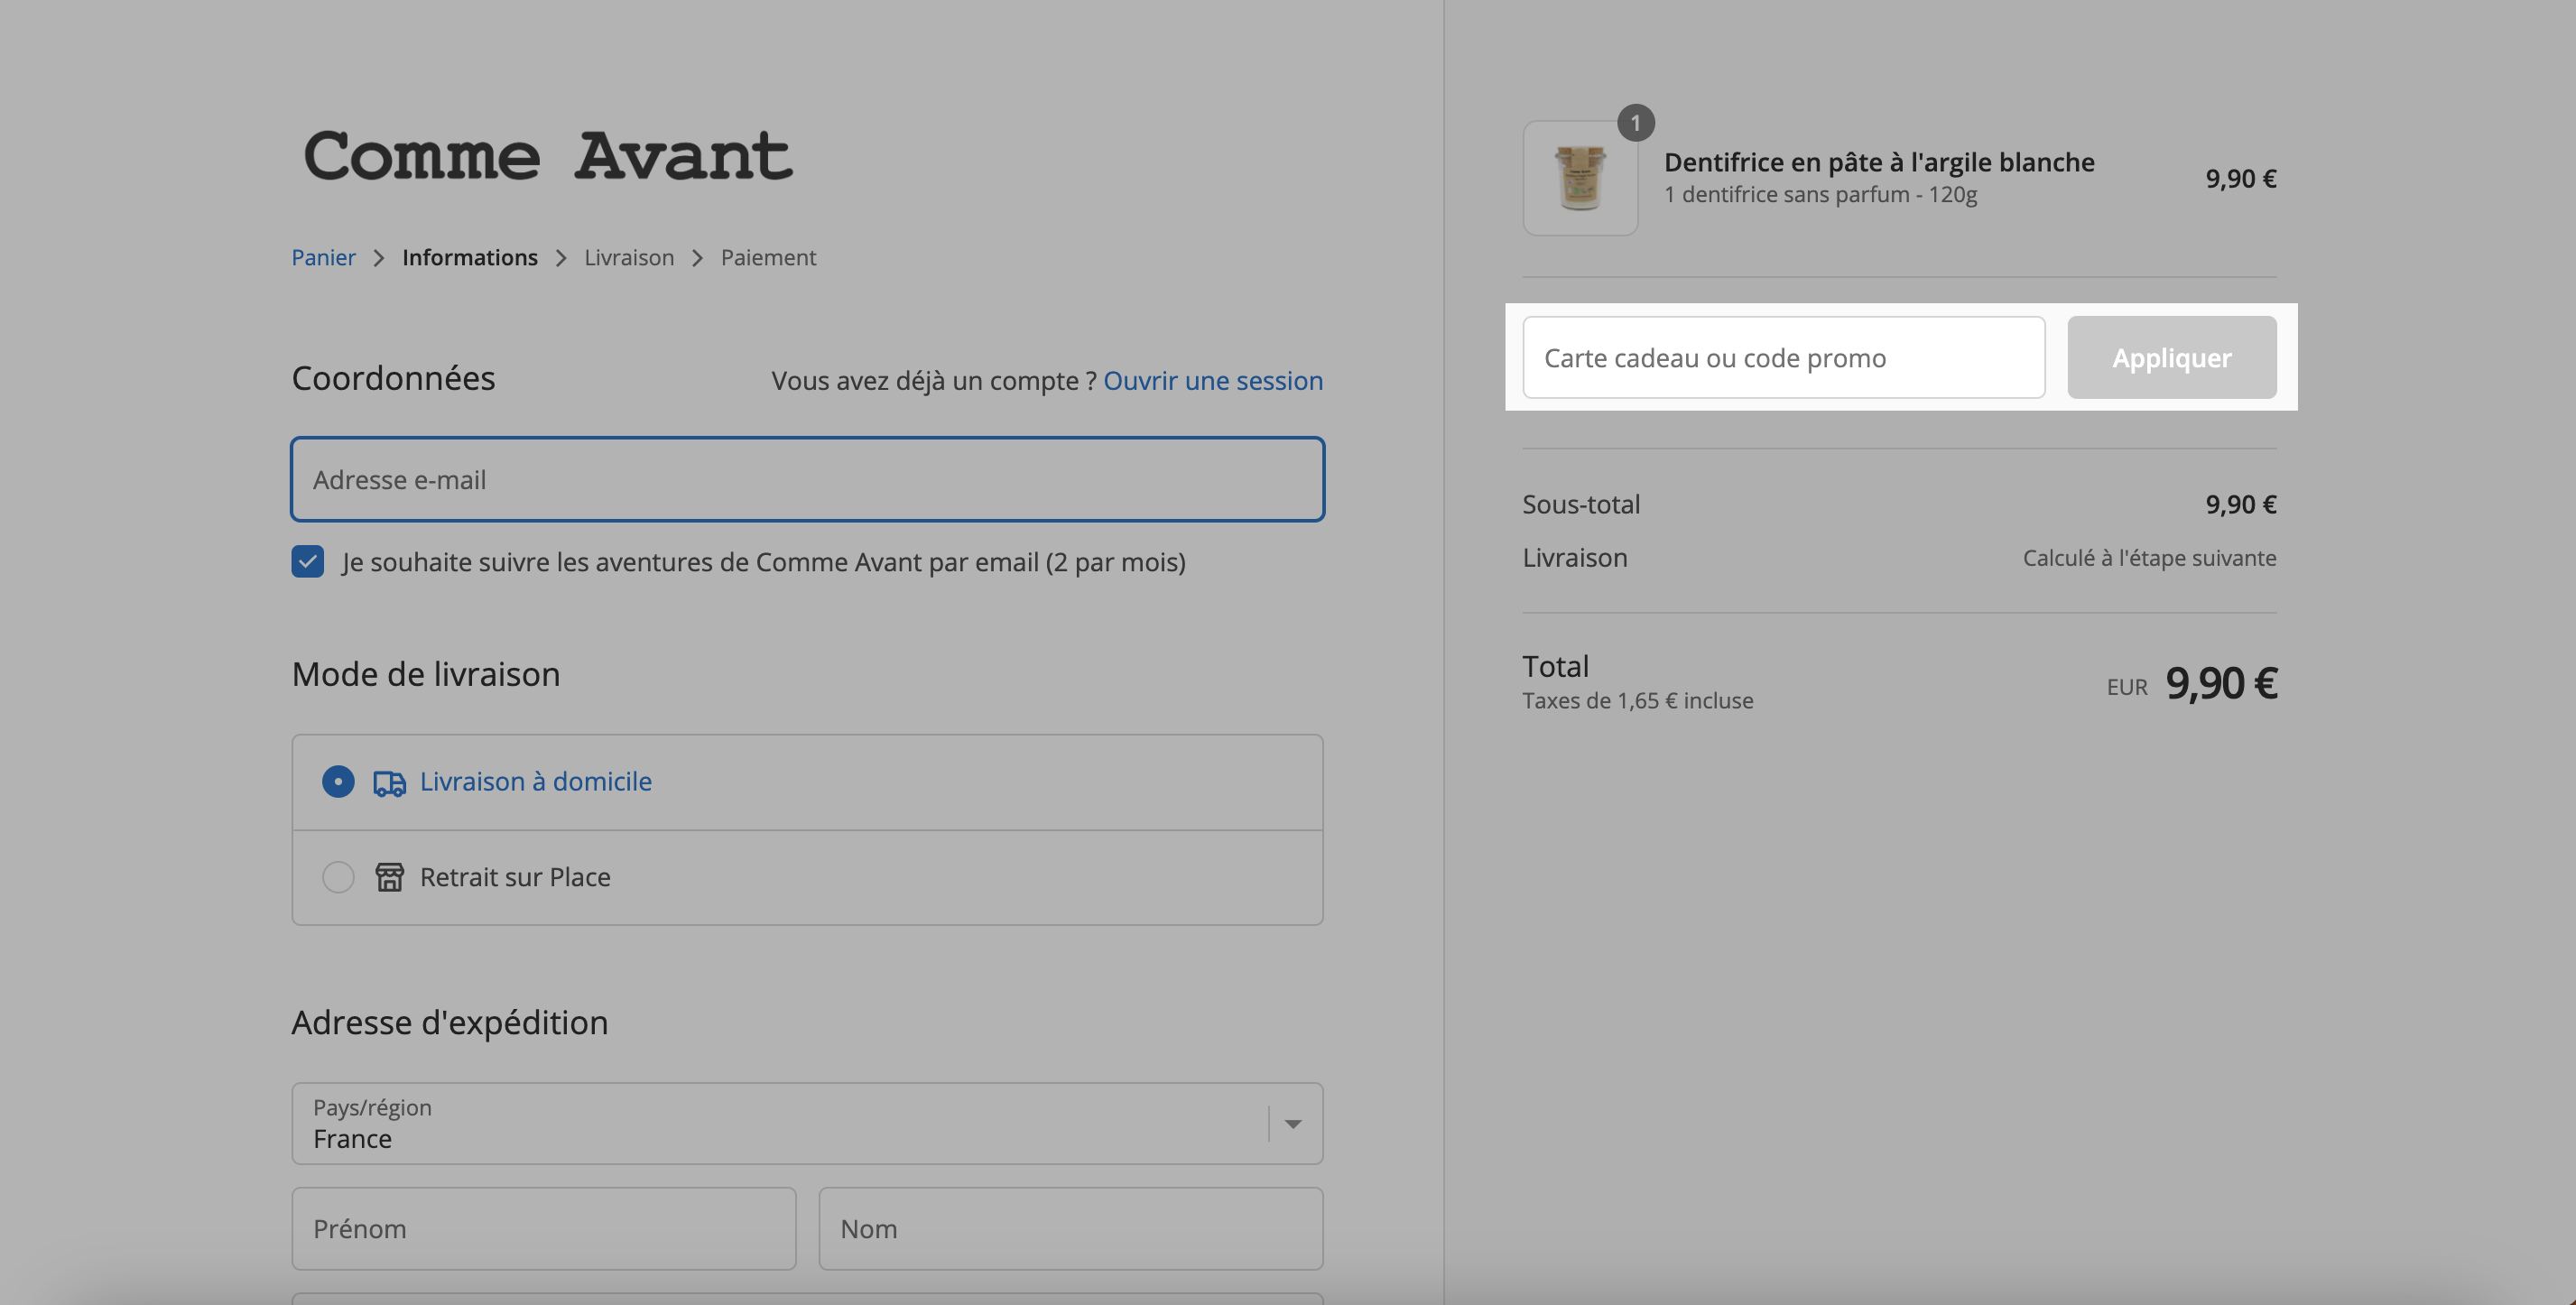The width and height of the screenshot is (2576, 1305).
Task: Focus the Adresse e-mail field
Action: pyautogui.click(x=807, y=479)
